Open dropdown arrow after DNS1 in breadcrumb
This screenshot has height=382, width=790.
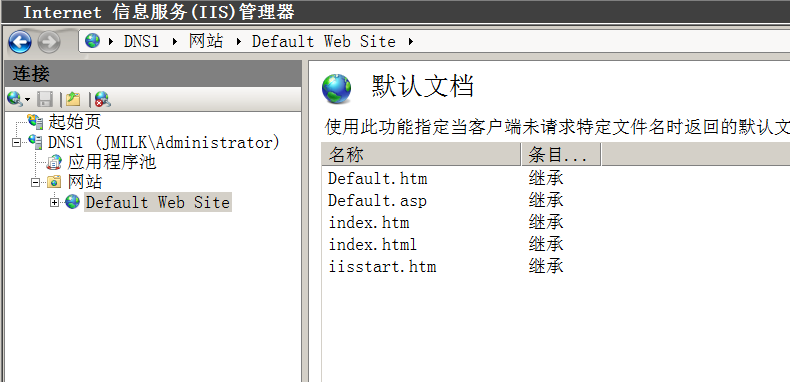(x=175, y=41)
